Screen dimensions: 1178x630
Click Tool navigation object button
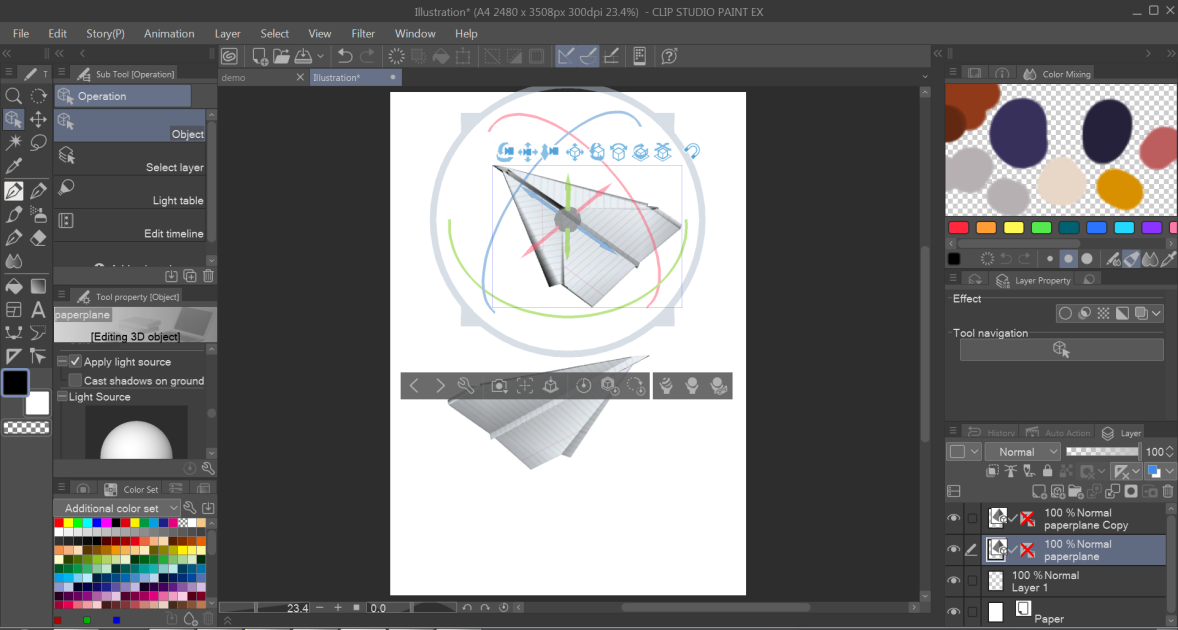[1061, 349]
